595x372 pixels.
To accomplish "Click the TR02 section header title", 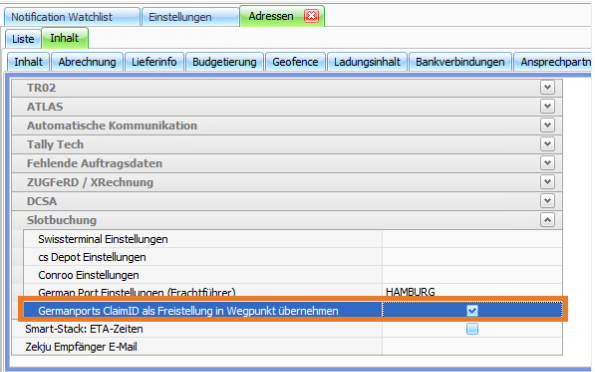I will [41, 88].
